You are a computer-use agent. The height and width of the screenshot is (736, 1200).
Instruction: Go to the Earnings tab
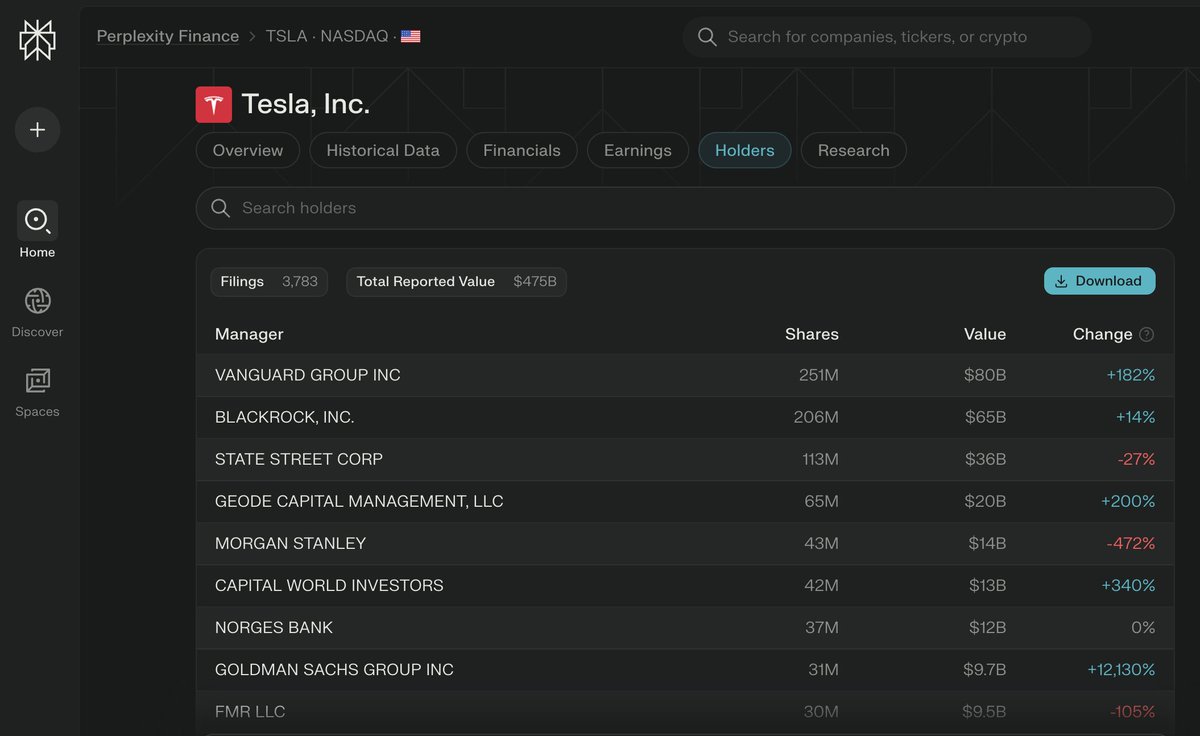637,150
